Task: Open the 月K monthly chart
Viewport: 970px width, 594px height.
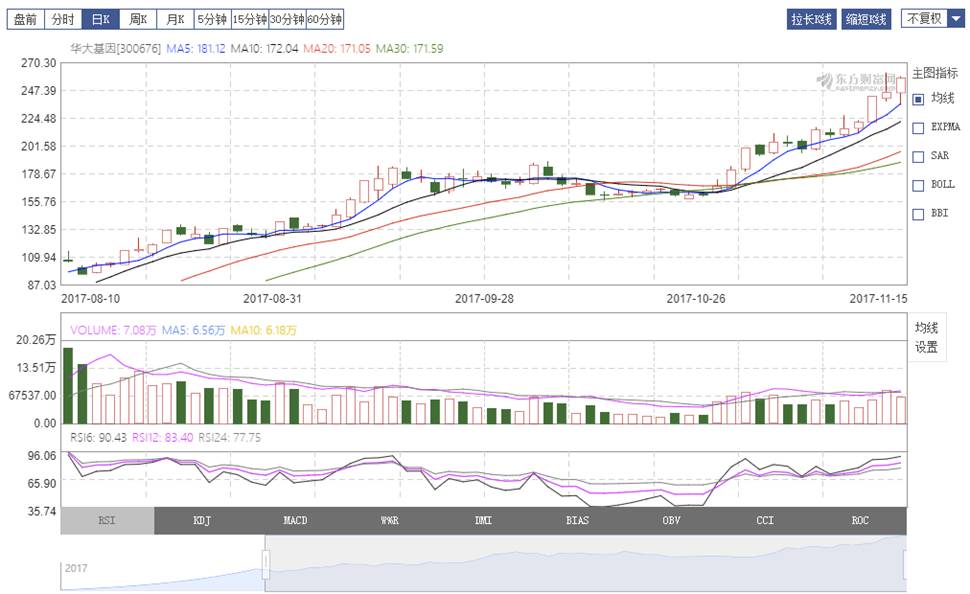Action: [x=175, y=19]
